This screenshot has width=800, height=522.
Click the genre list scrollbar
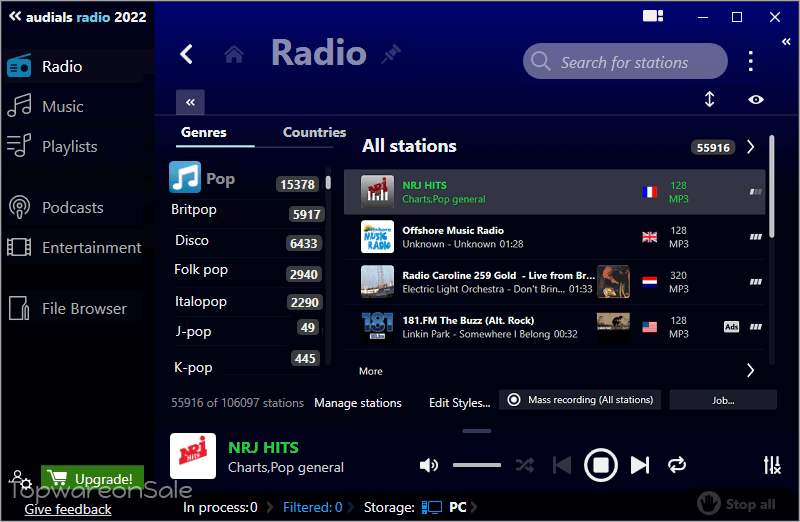328,182
